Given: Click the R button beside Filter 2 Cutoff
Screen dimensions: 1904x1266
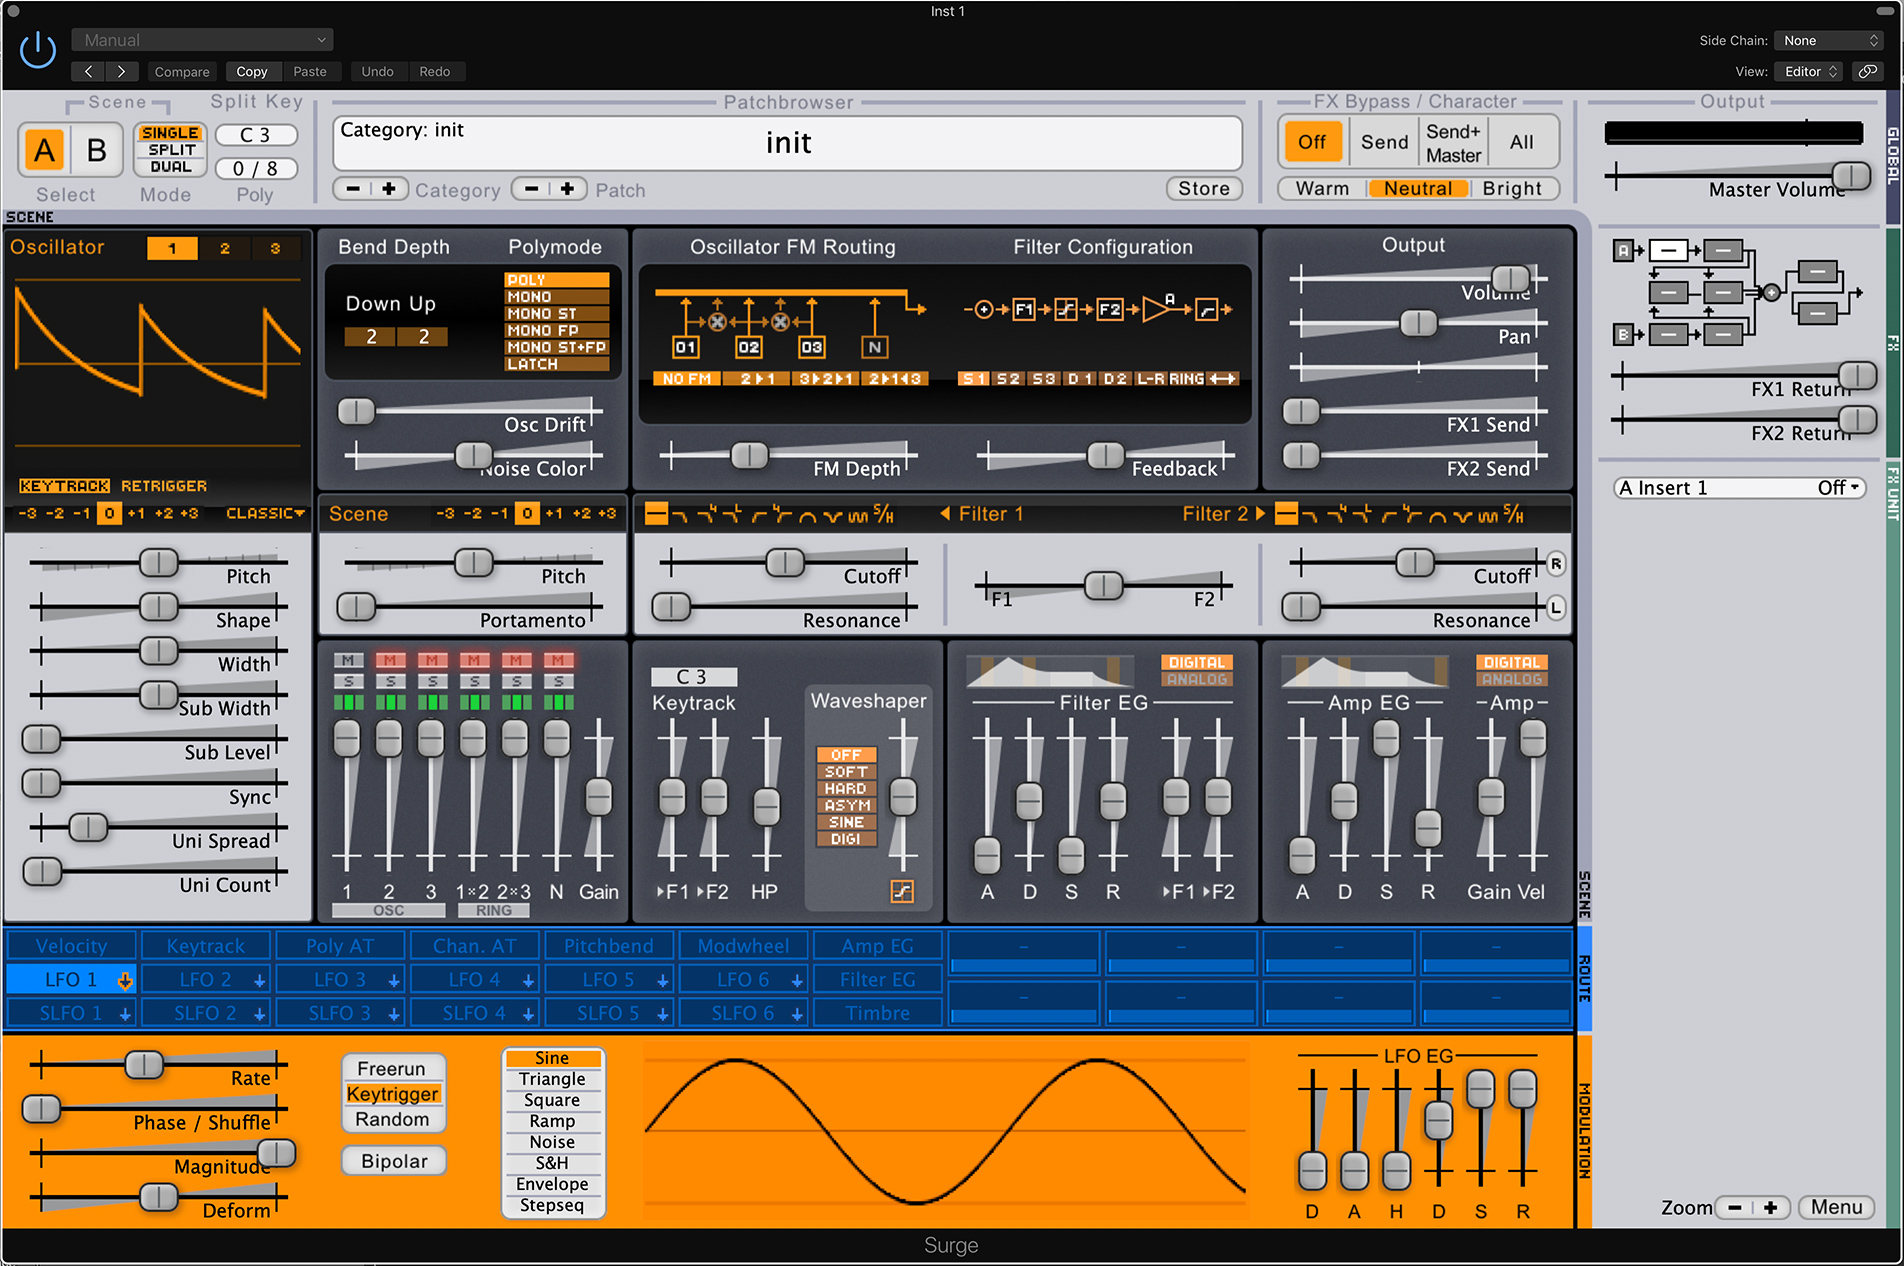Looking at the screenshot, I should (1556, 564).
